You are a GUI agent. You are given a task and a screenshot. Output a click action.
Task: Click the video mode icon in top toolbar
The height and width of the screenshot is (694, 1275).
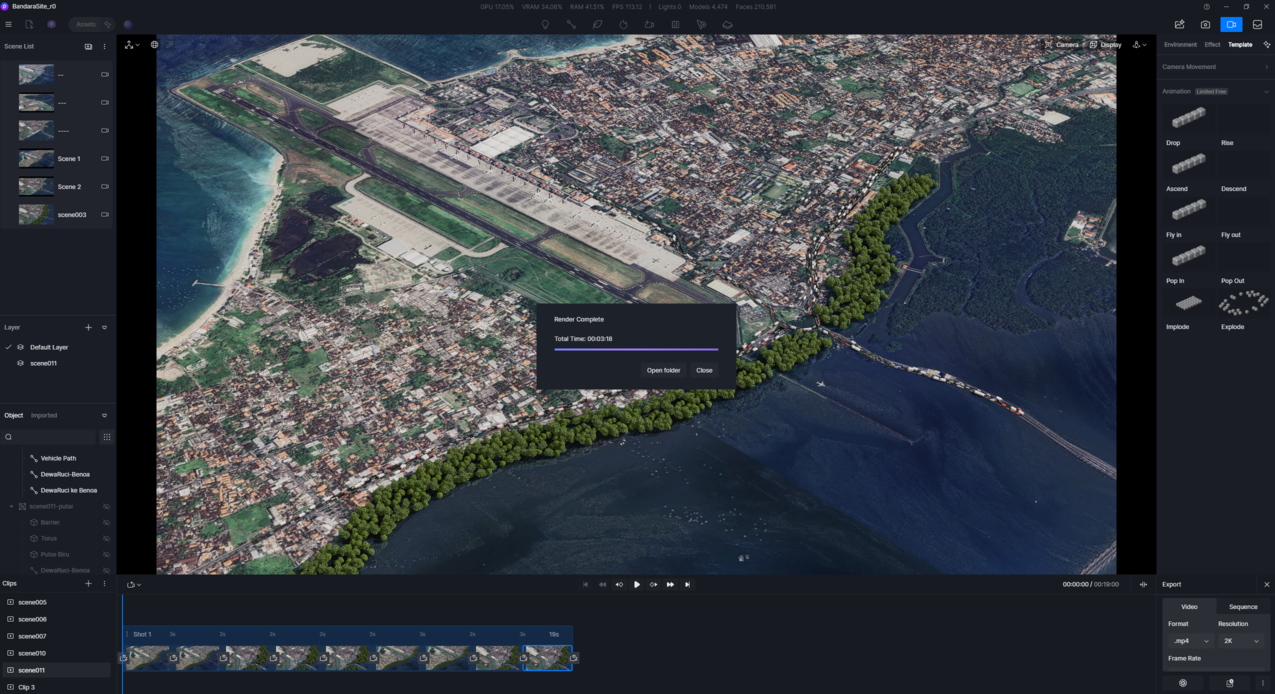coord(1231,25)
